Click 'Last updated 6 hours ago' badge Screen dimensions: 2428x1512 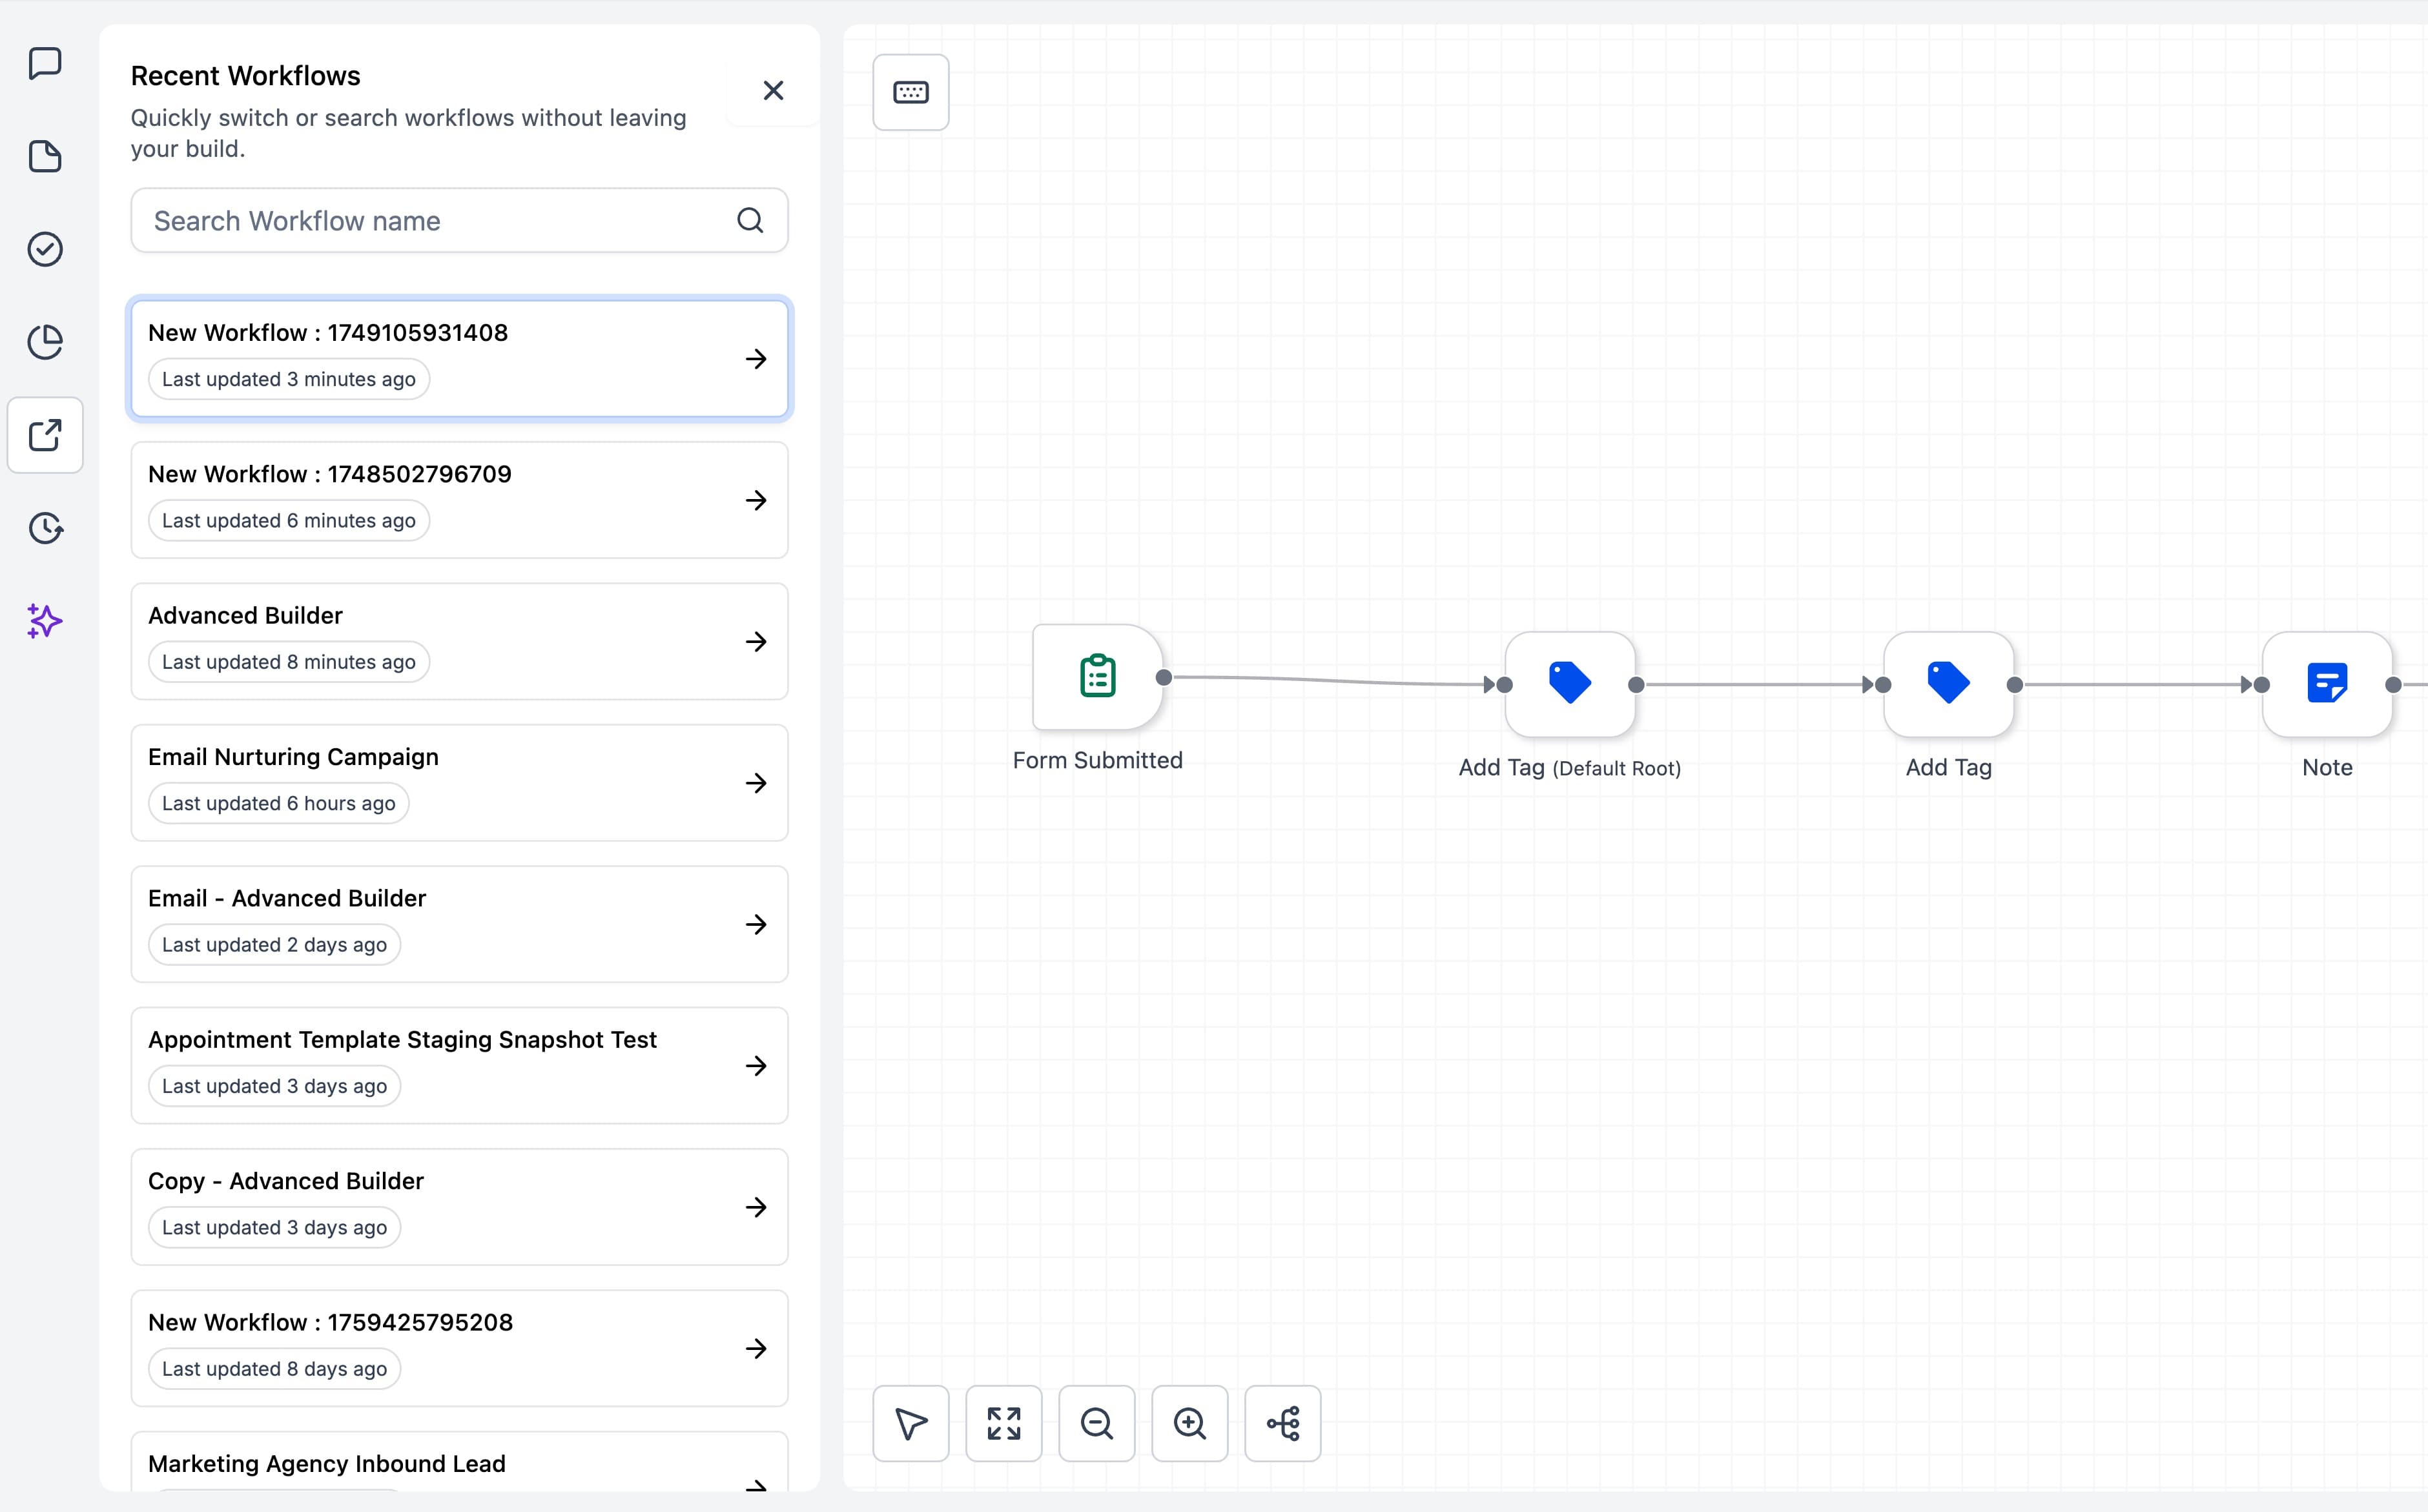coord(279,804)
